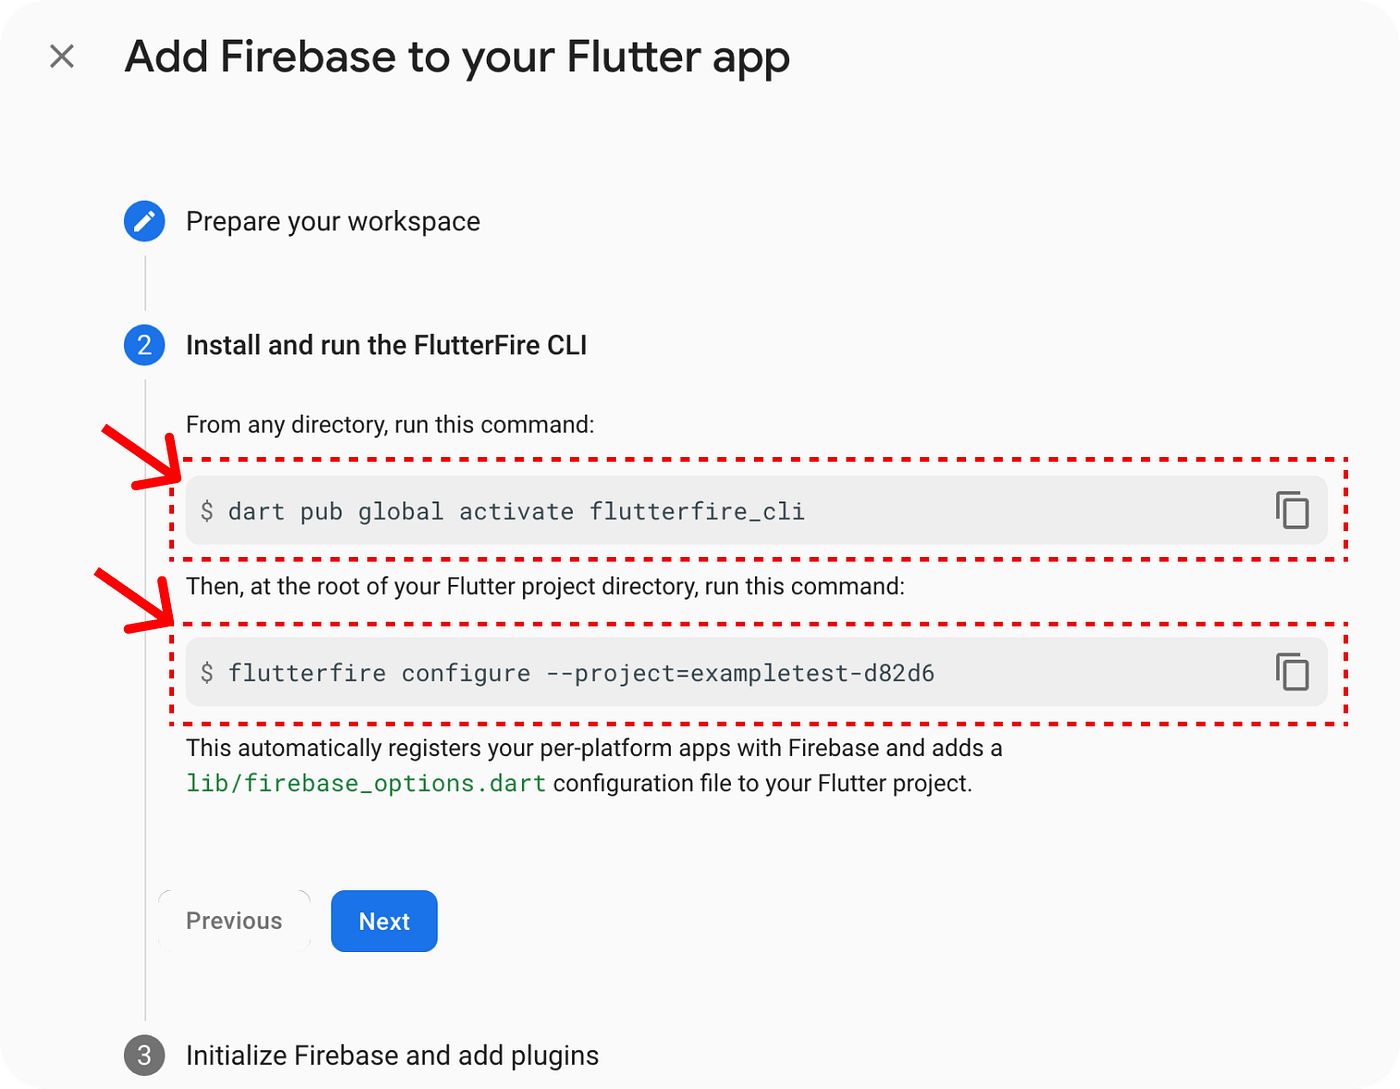Screen dimensions: 1400x1089
Task: Click the Previous button
Action: pyautogui.click(x=234, y=920)
